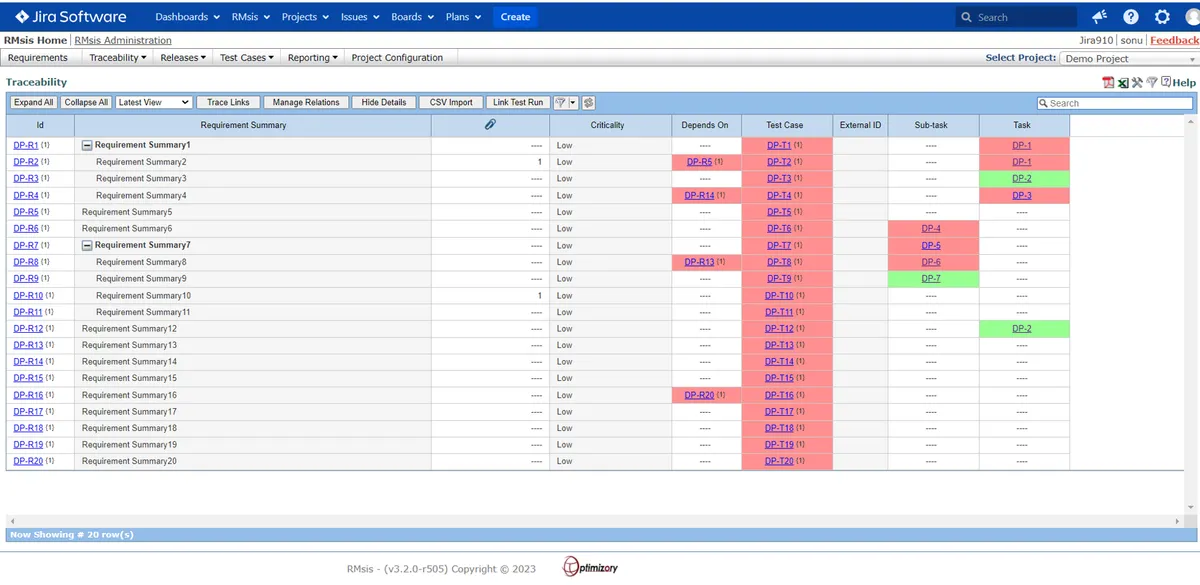Viewport: 1200px width, 585px height.
Task: Open the Plans menu
Action: pyautogui.click(x=463, y=17)
